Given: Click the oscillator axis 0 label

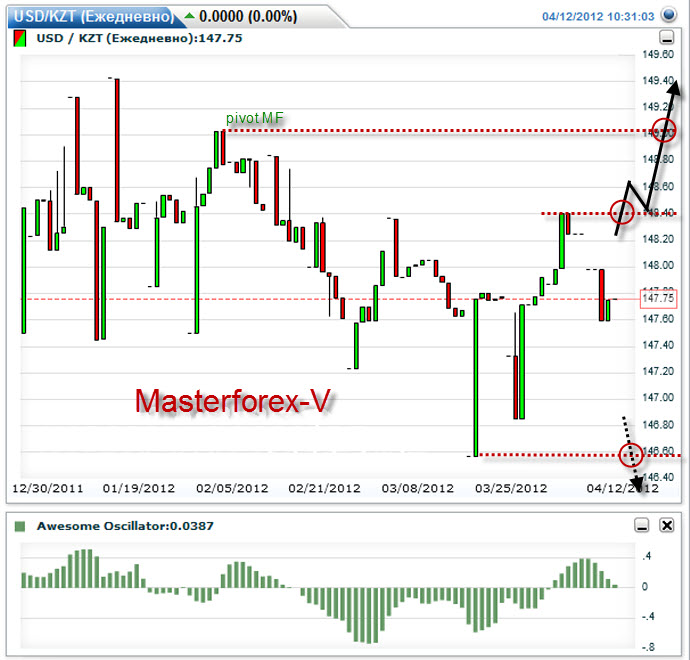Looking at the screenshot, I should pyautogui.click(x=645, y=587).
